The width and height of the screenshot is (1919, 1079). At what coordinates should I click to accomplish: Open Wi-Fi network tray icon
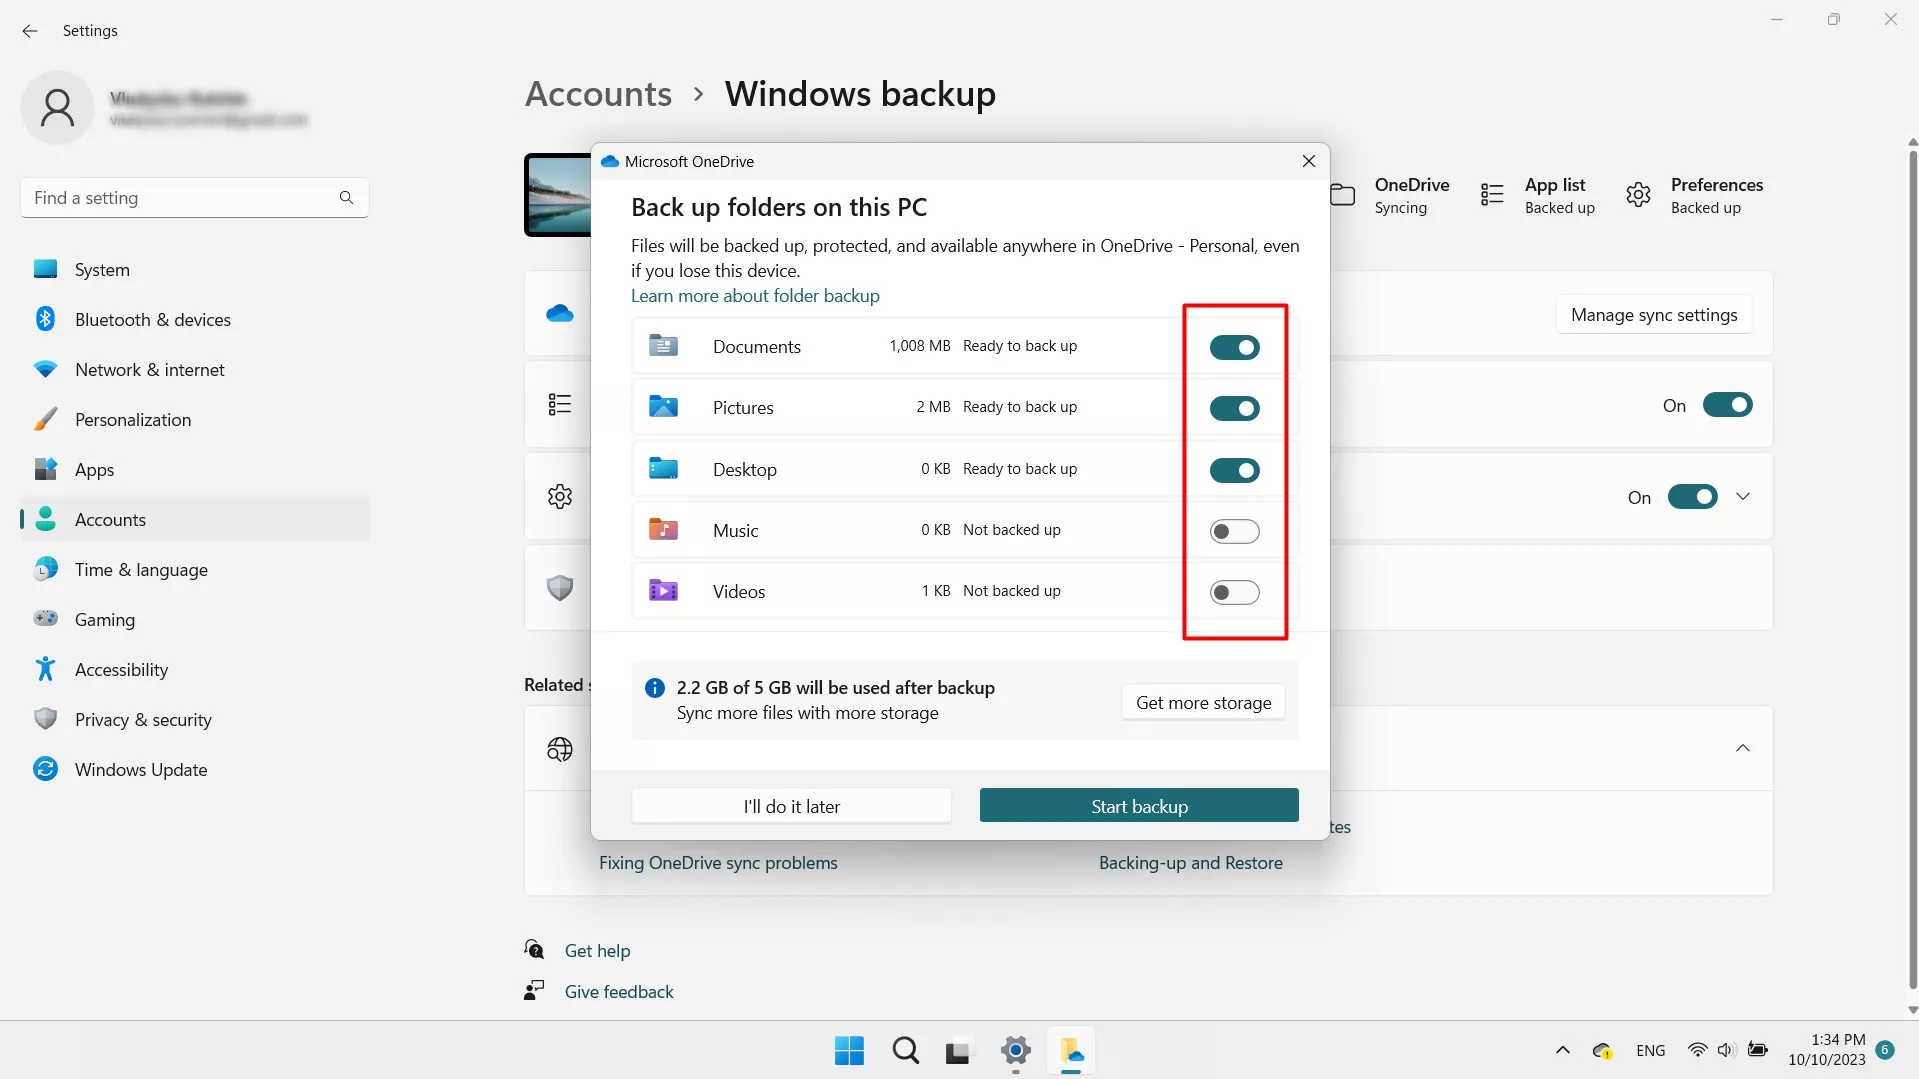coord(1697,1050)
